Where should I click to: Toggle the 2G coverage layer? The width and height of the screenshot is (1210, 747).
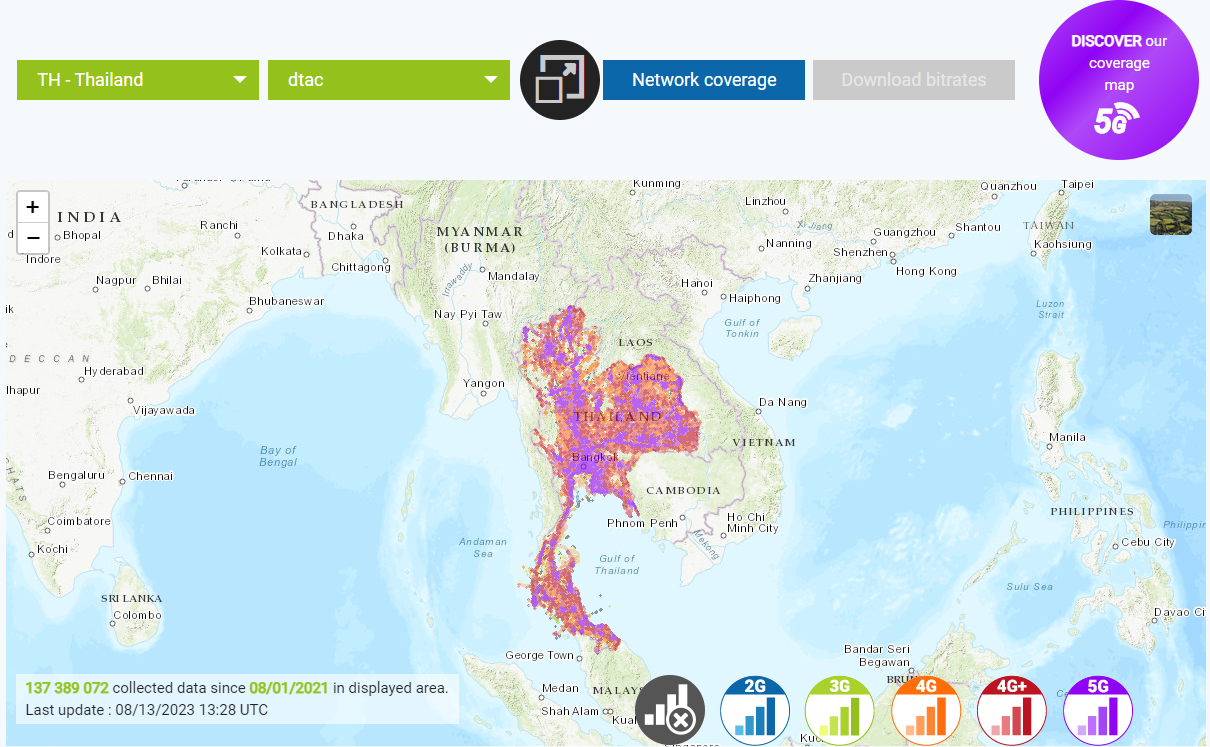pos(755,710)
